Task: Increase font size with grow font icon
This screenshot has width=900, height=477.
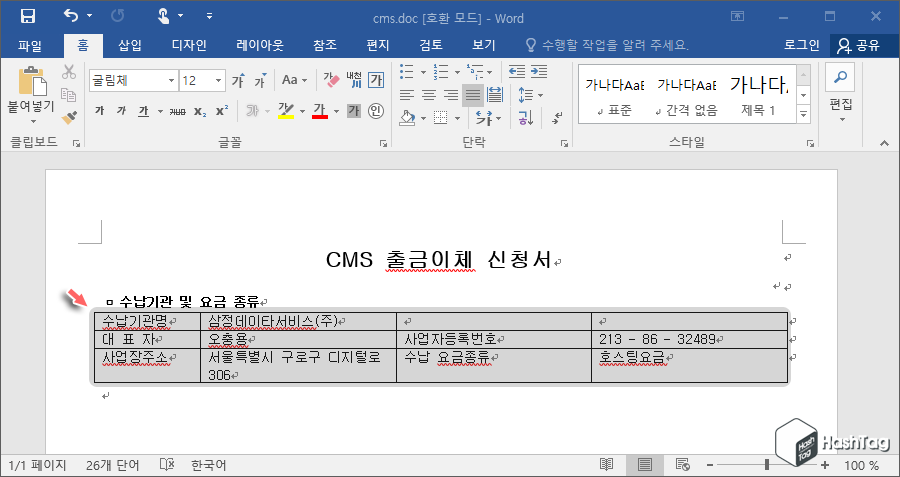Action: coord(238,81)
